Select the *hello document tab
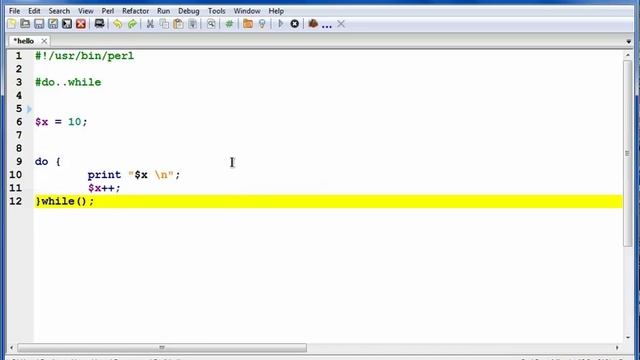Image resolution: width=640 pixels, height=360 pixels. pos(24,41)
